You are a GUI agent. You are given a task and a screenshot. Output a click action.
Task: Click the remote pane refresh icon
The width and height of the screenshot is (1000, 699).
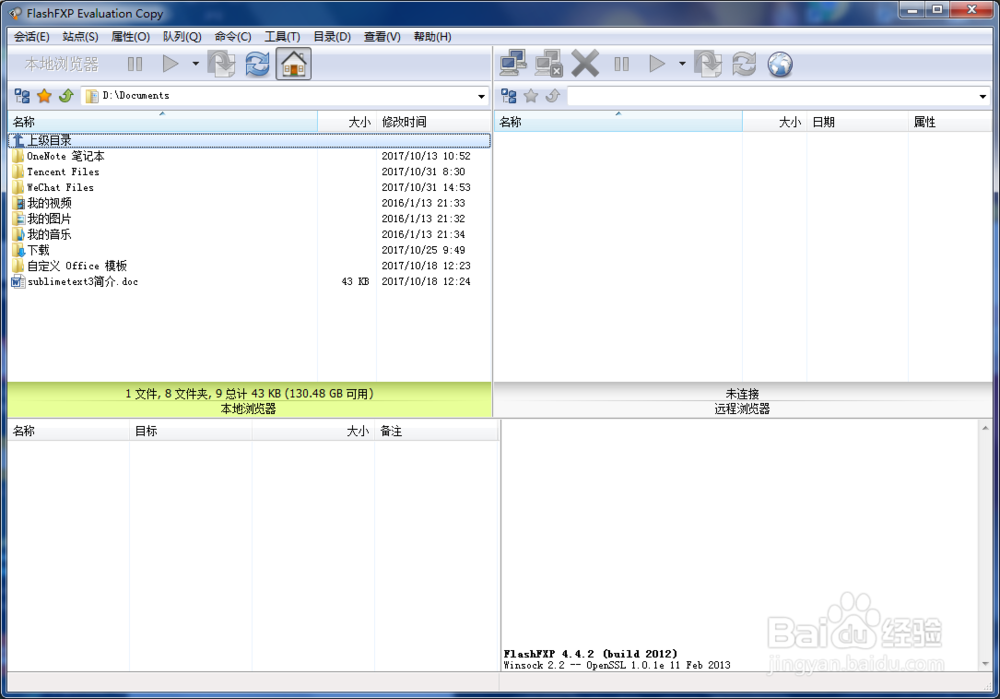tap(744, 64)
